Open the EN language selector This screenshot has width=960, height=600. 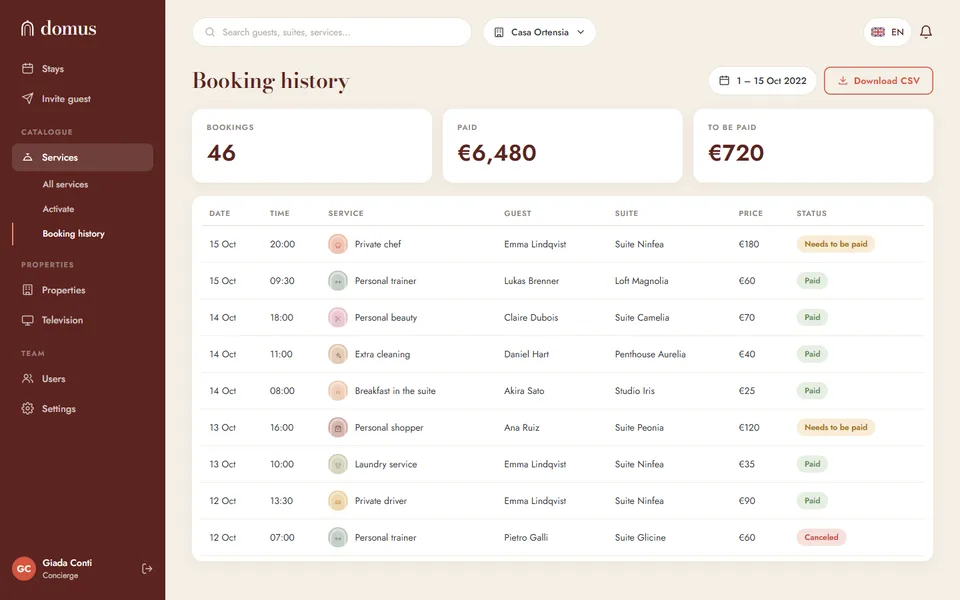pos(887,32)
